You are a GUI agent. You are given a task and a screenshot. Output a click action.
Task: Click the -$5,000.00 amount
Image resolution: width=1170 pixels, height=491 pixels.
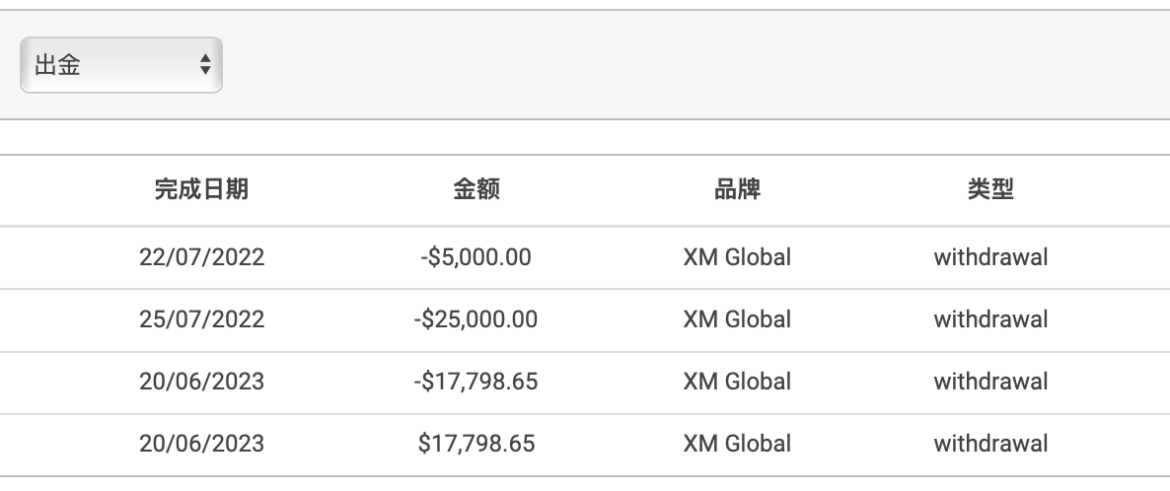tap(476, 258)
